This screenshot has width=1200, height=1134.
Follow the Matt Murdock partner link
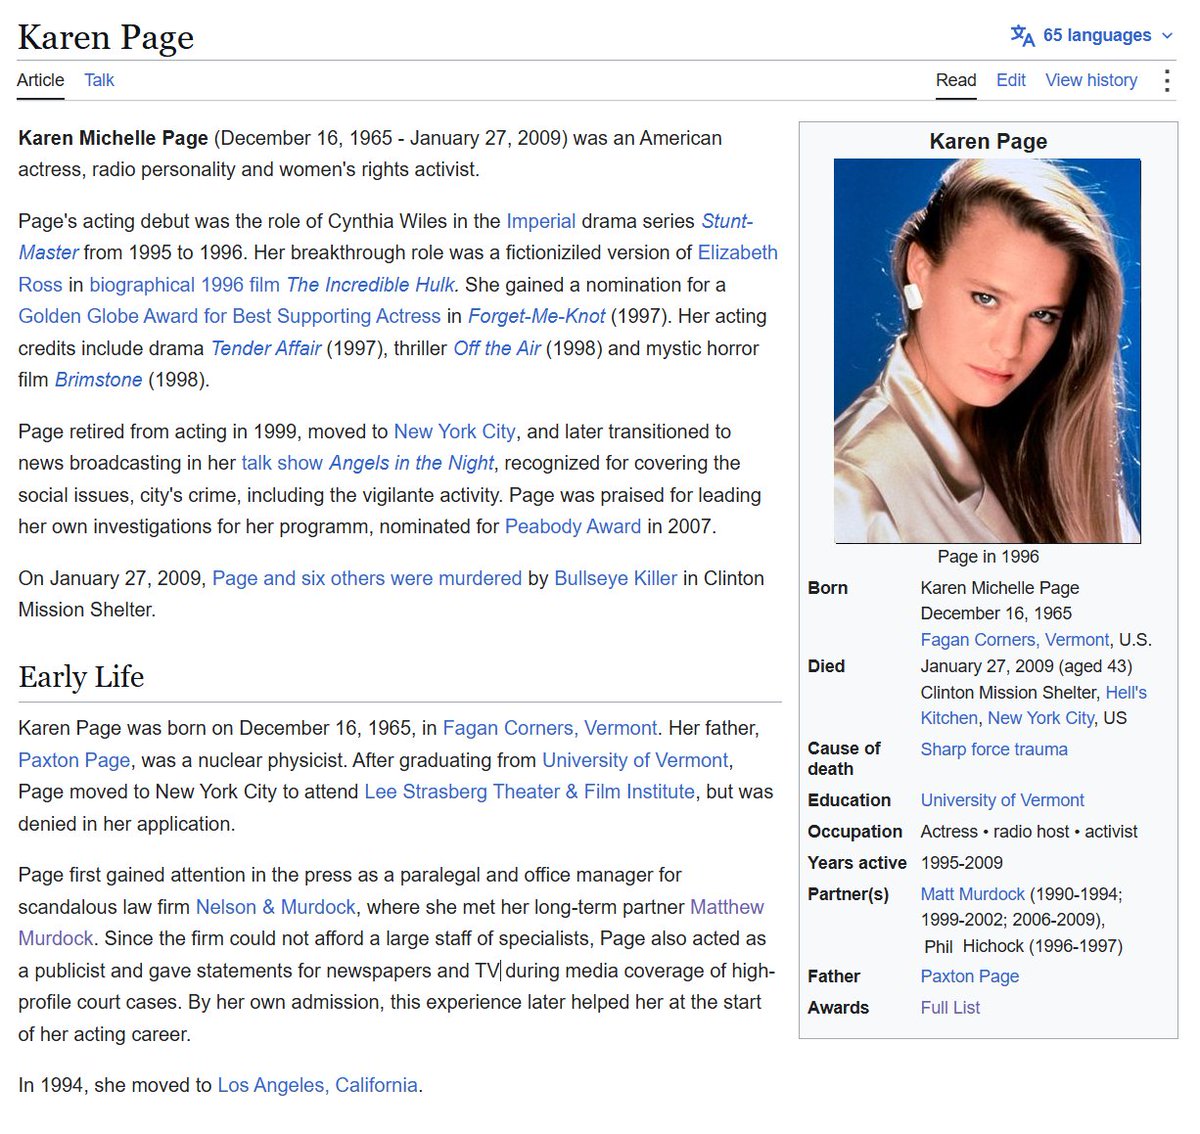coord(973,894)
